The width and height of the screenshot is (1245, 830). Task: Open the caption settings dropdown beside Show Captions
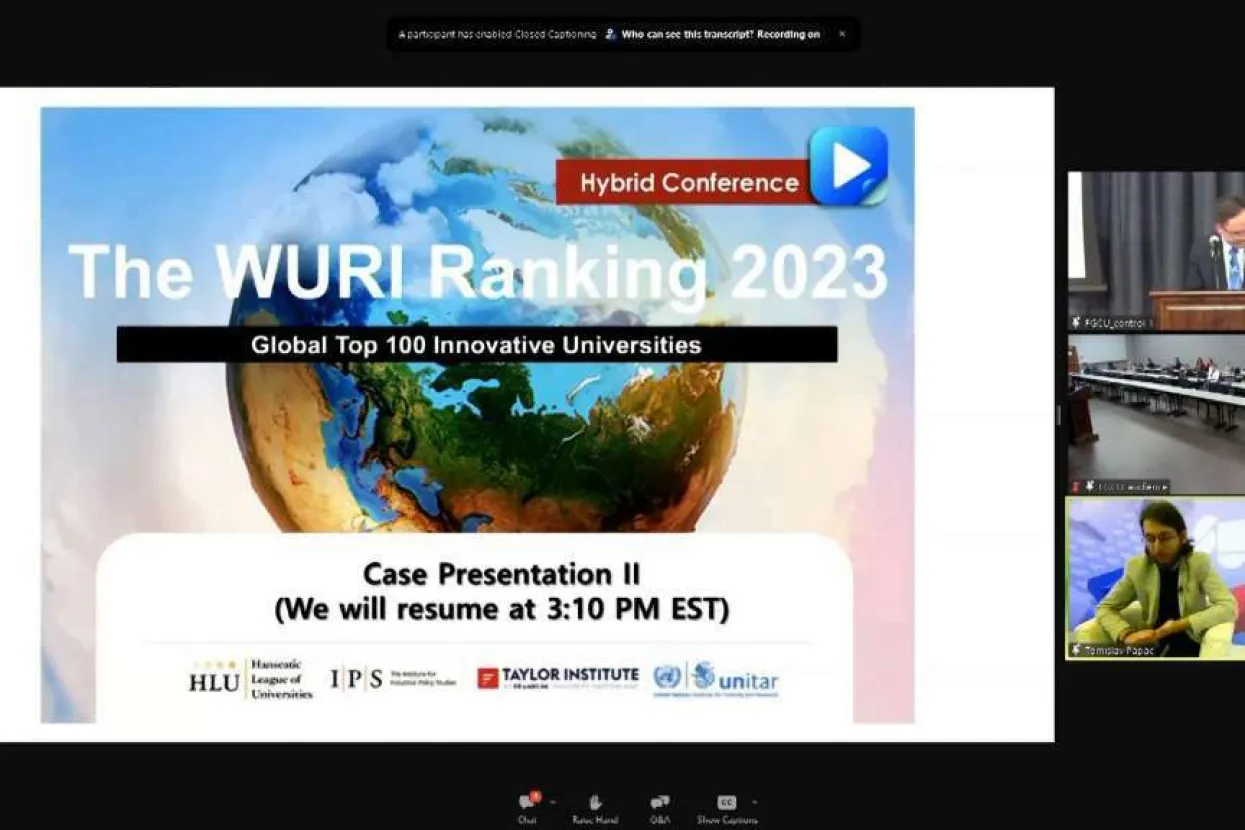pos(753,800)
